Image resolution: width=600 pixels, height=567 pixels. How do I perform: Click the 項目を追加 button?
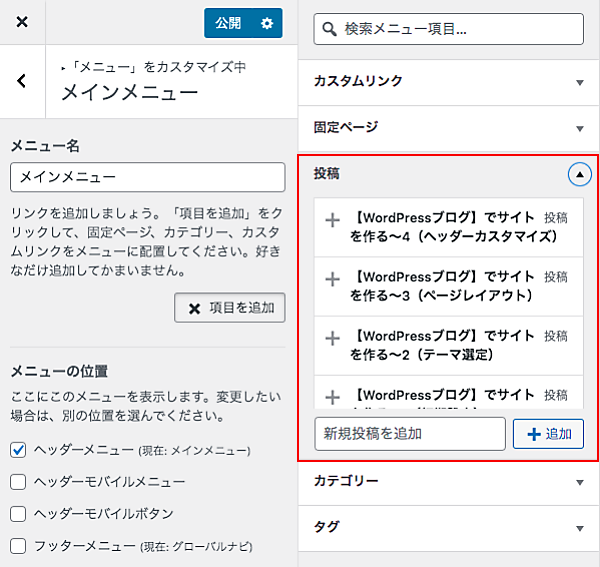pyautogui.click(x=229, y=308)
